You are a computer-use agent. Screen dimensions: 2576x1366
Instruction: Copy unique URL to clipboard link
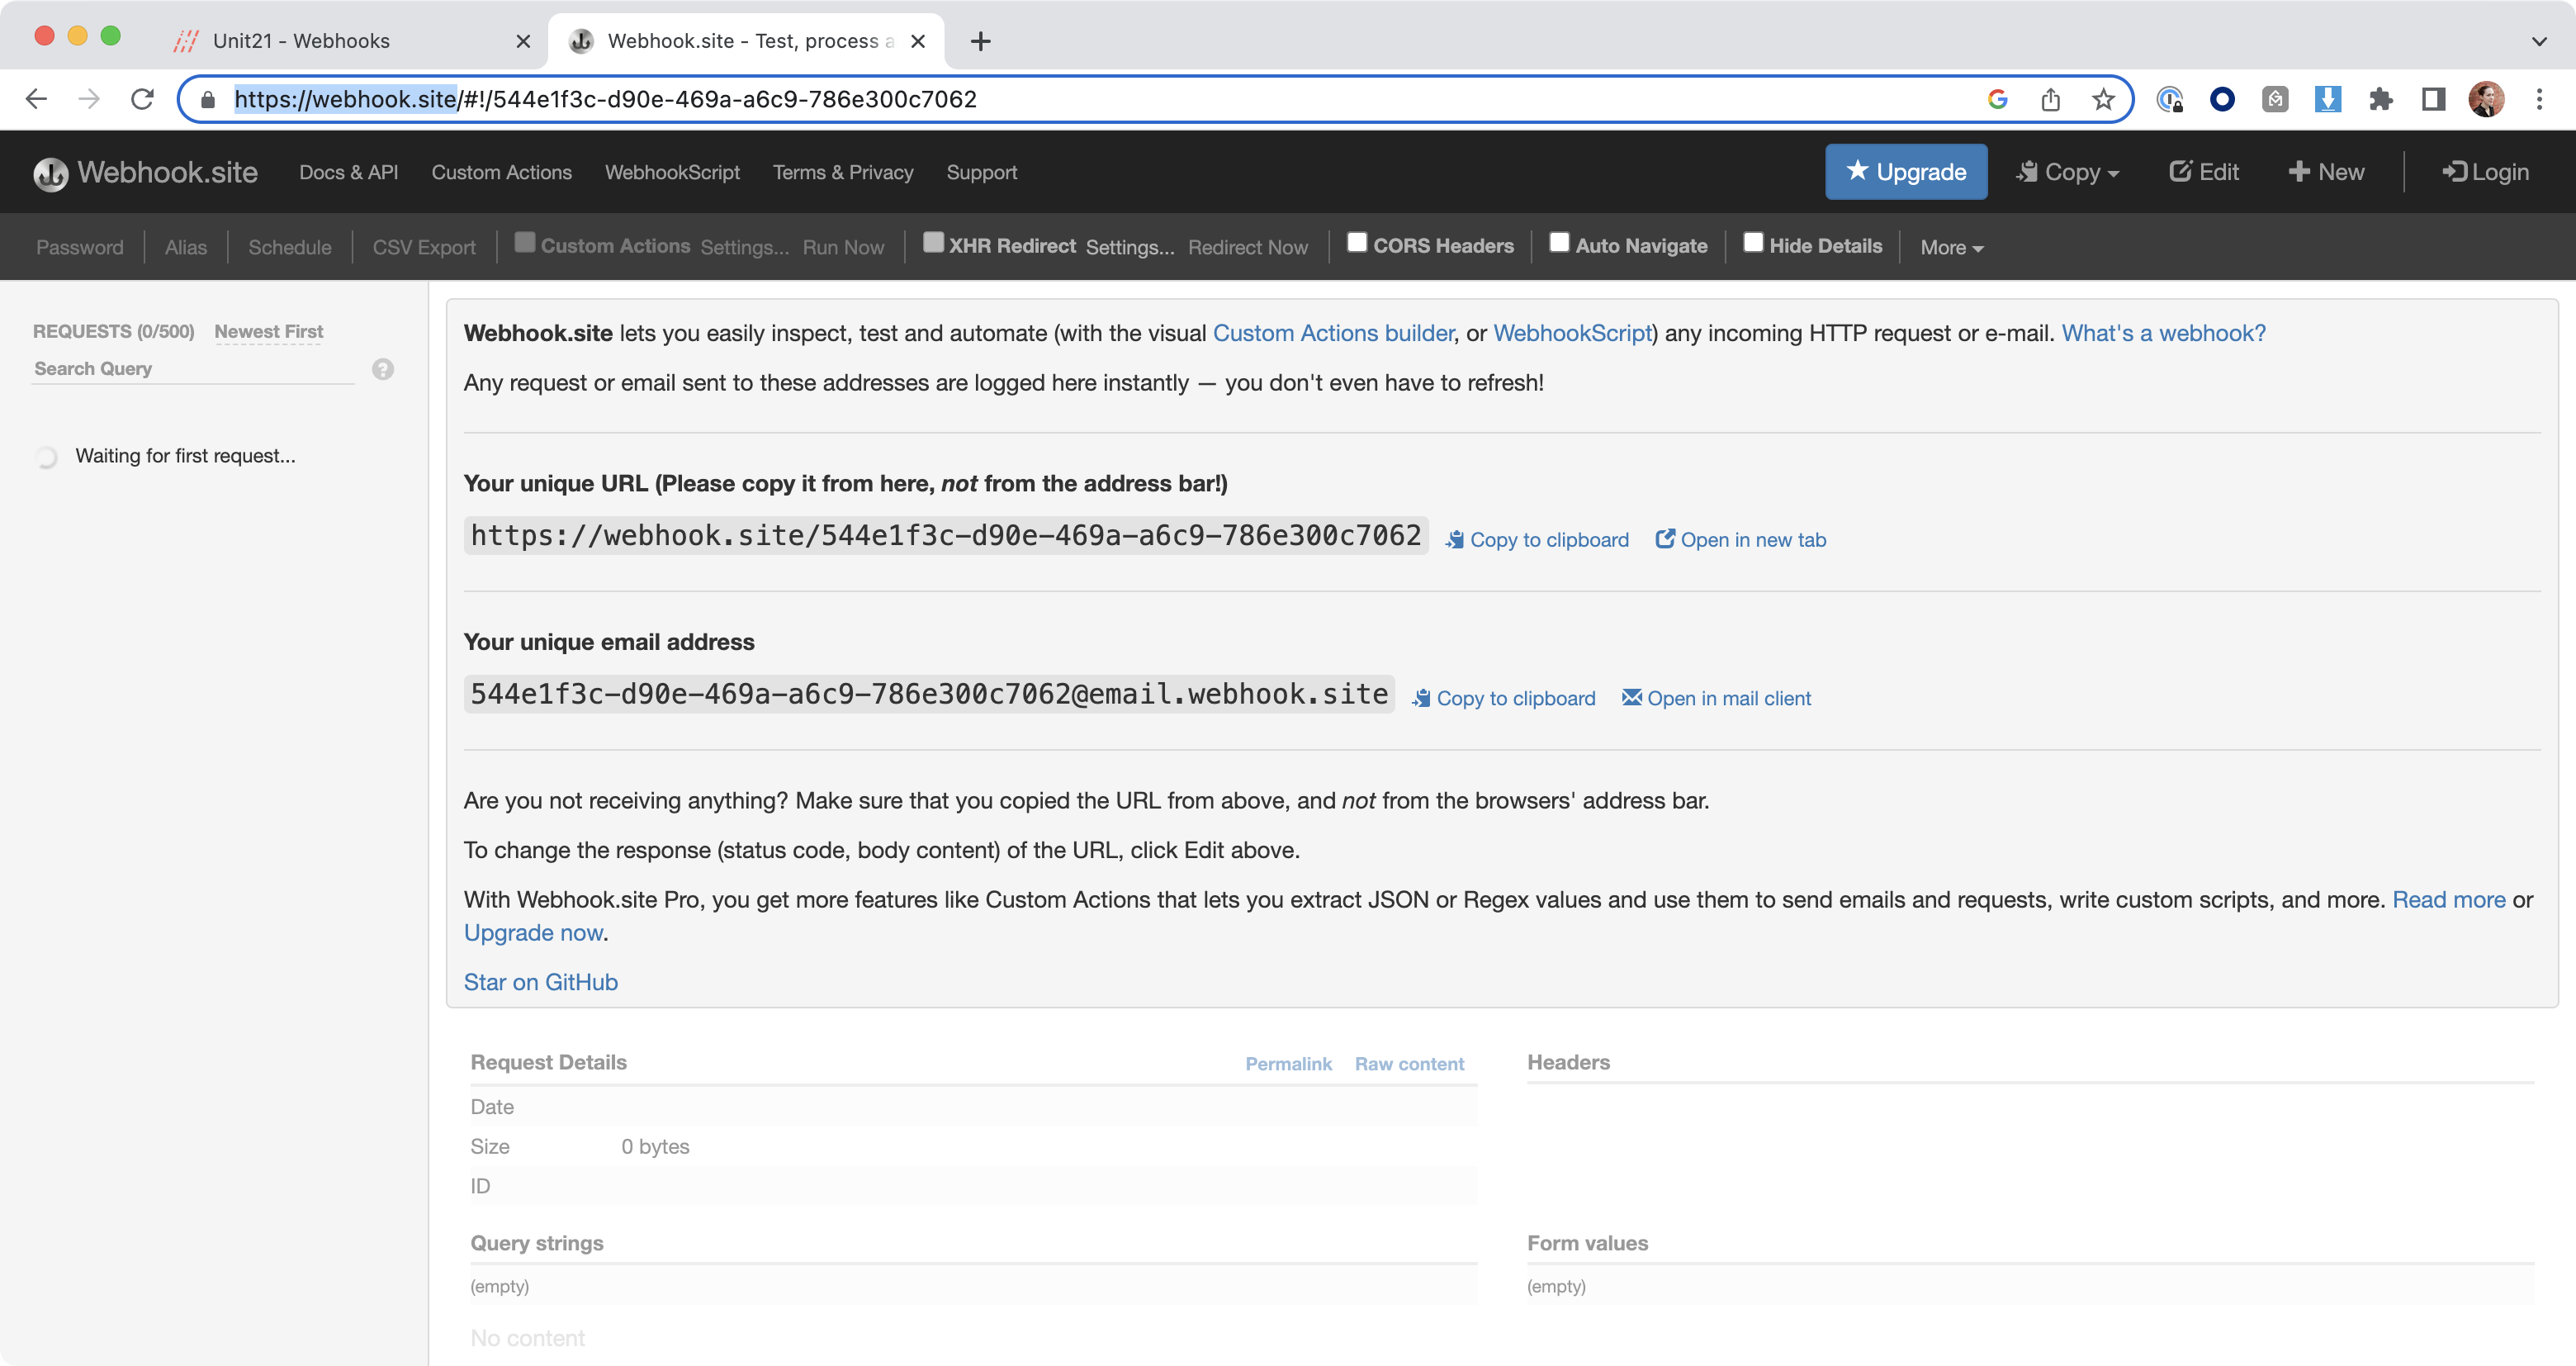[1537, 540]
